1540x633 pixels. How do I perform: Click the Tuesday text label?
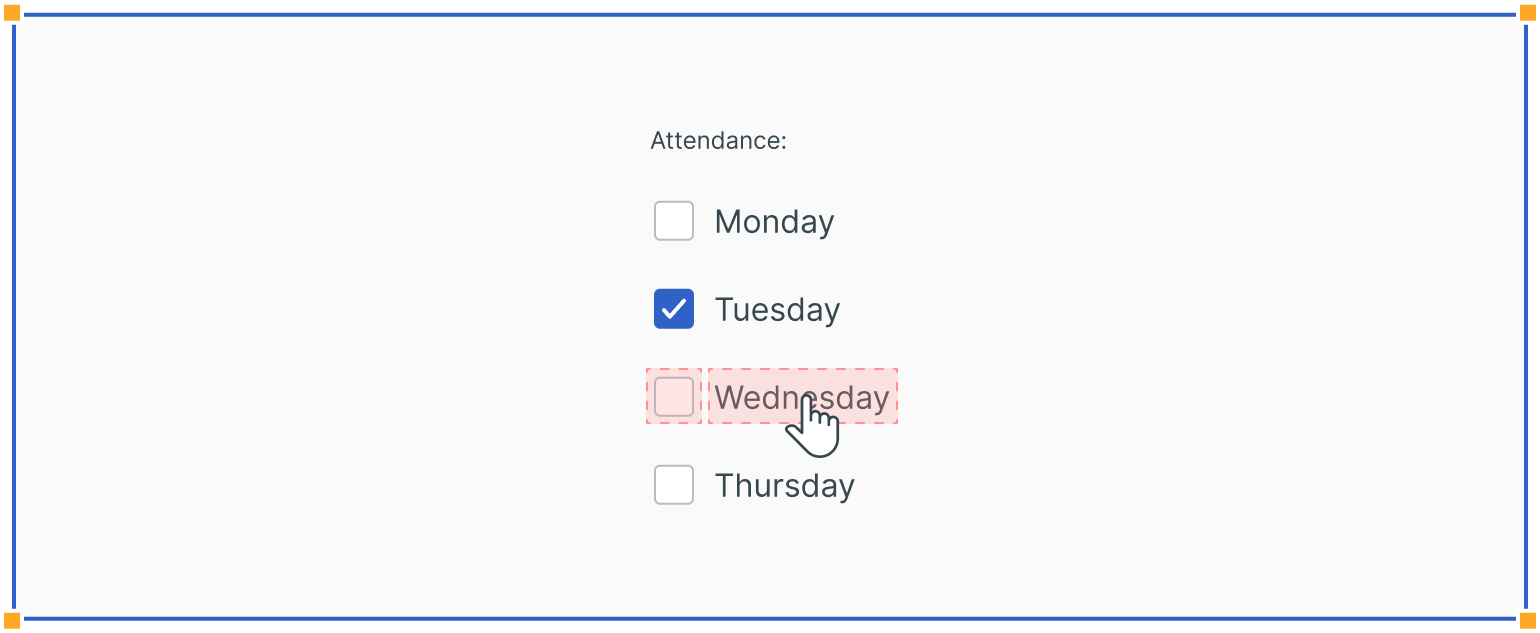777,310
